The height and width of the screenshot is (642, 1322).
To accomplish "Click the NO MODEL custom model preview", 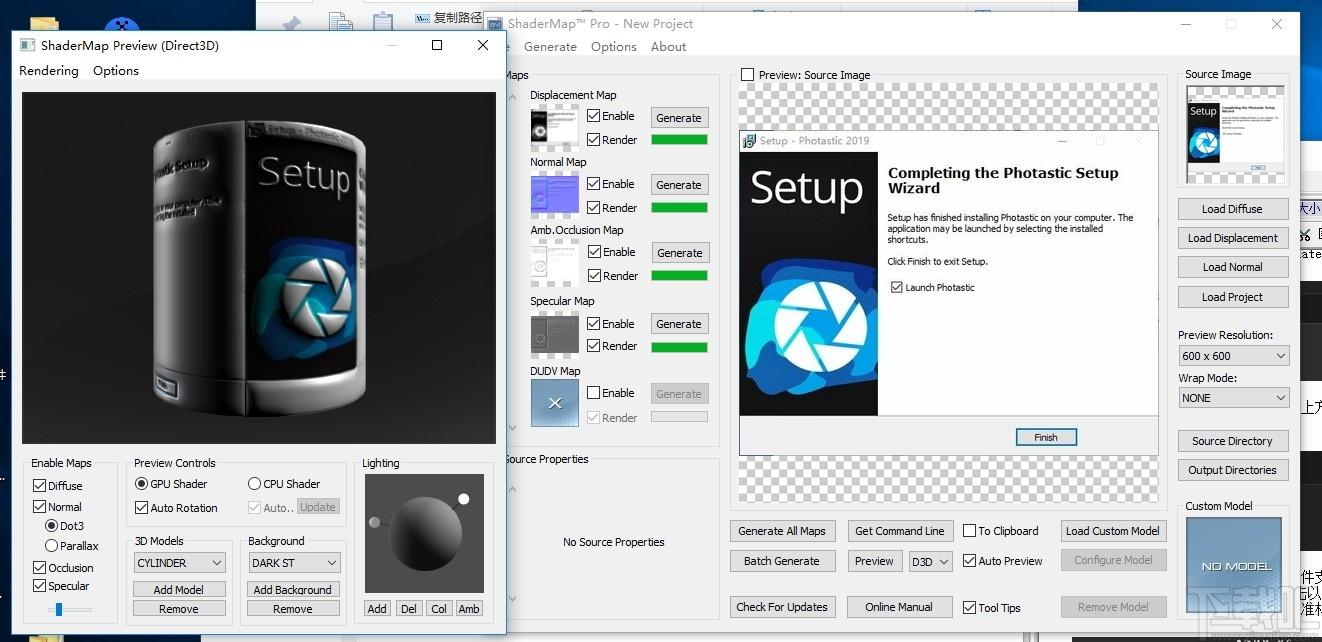I will (1233, 566).
